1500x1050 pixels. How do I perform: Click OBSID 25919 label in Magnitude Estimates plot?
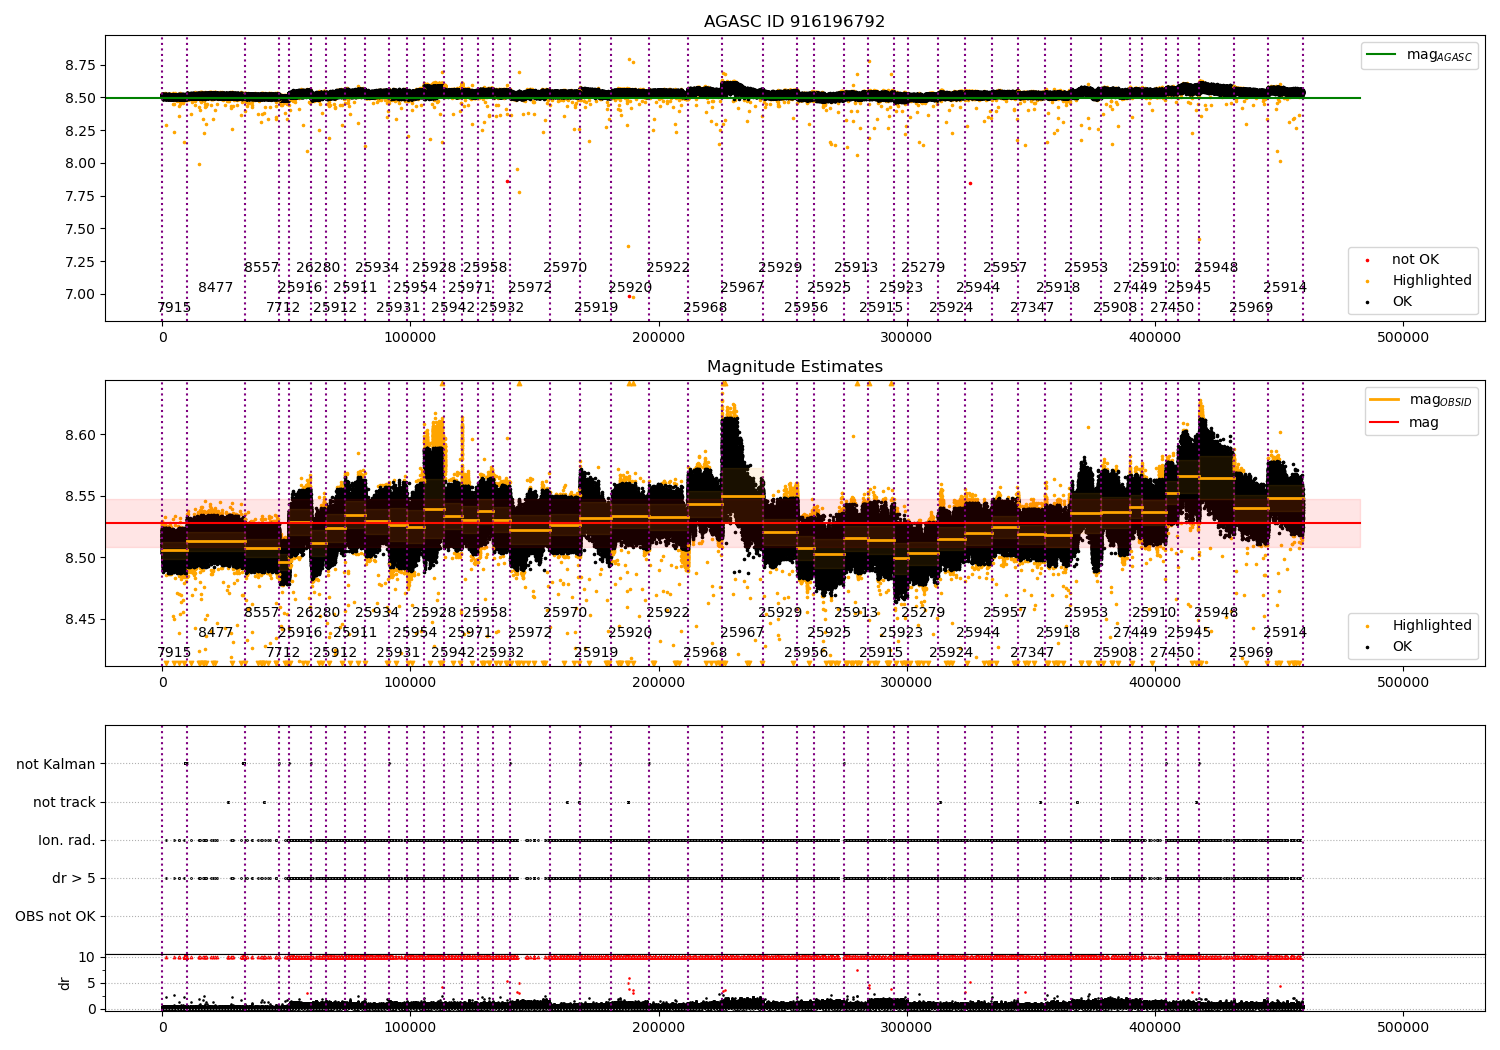point(596,652)
